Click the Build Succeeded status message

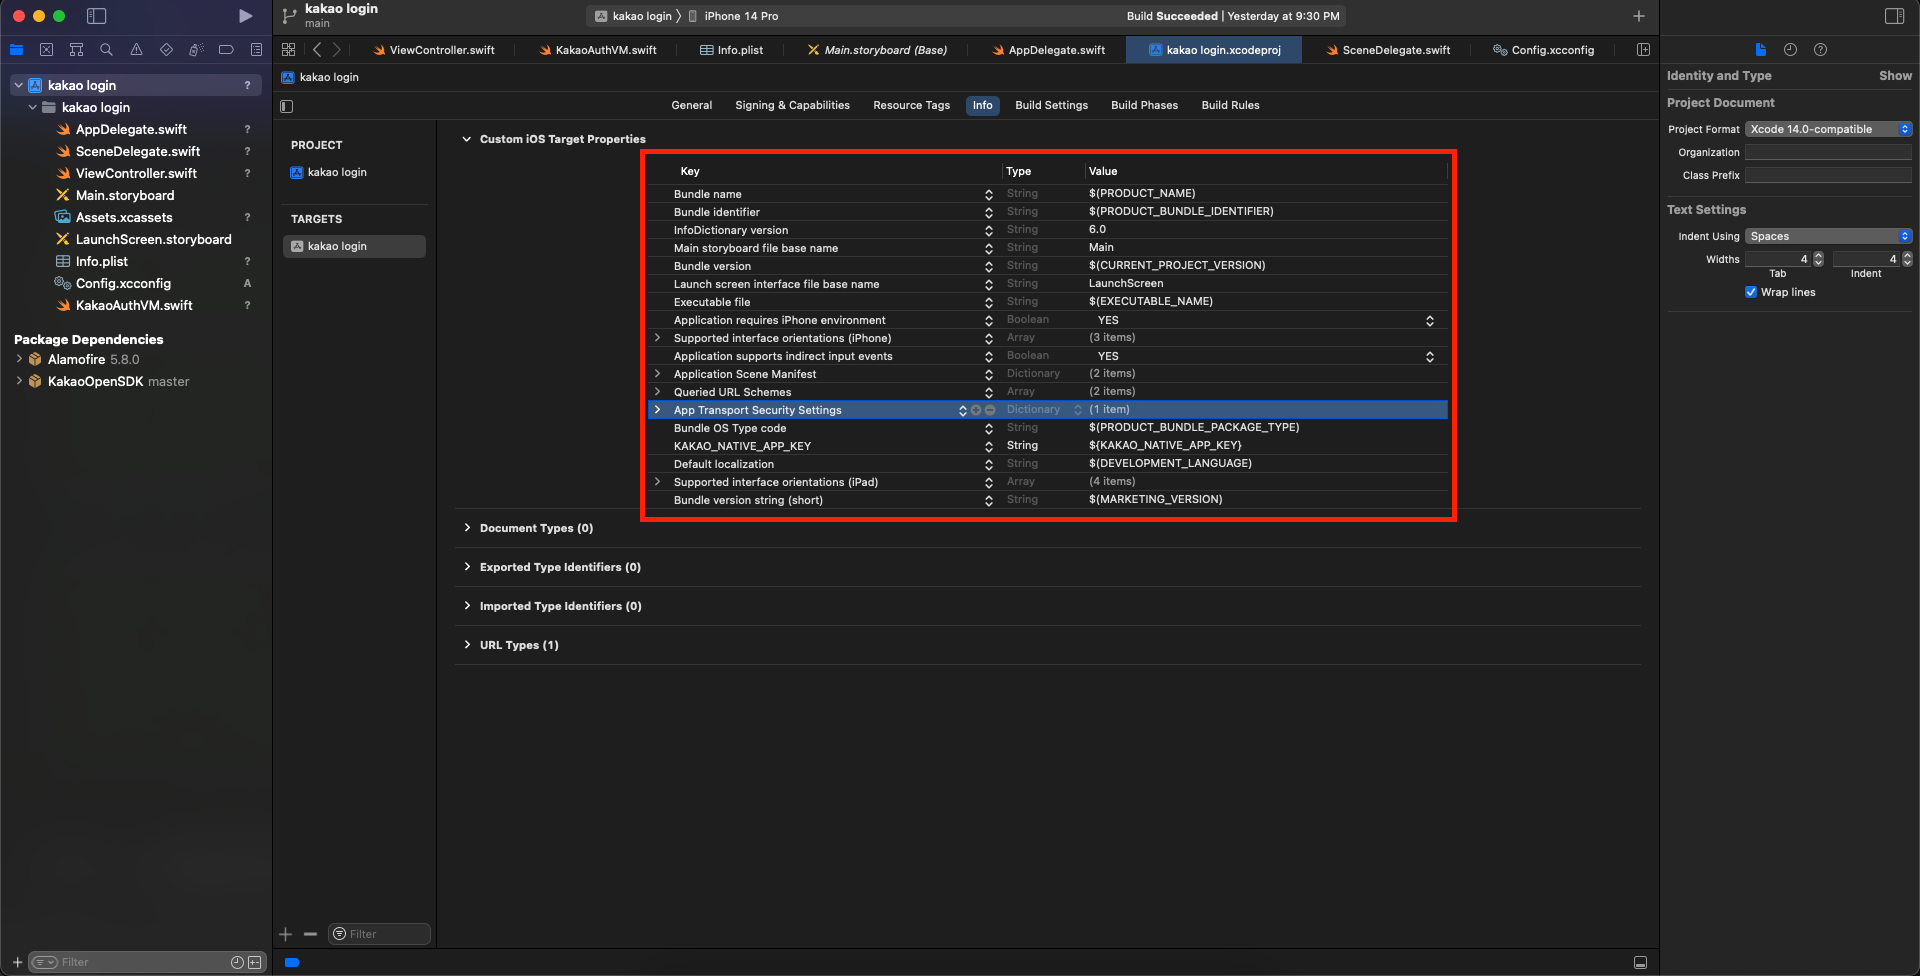[1233, 16]
